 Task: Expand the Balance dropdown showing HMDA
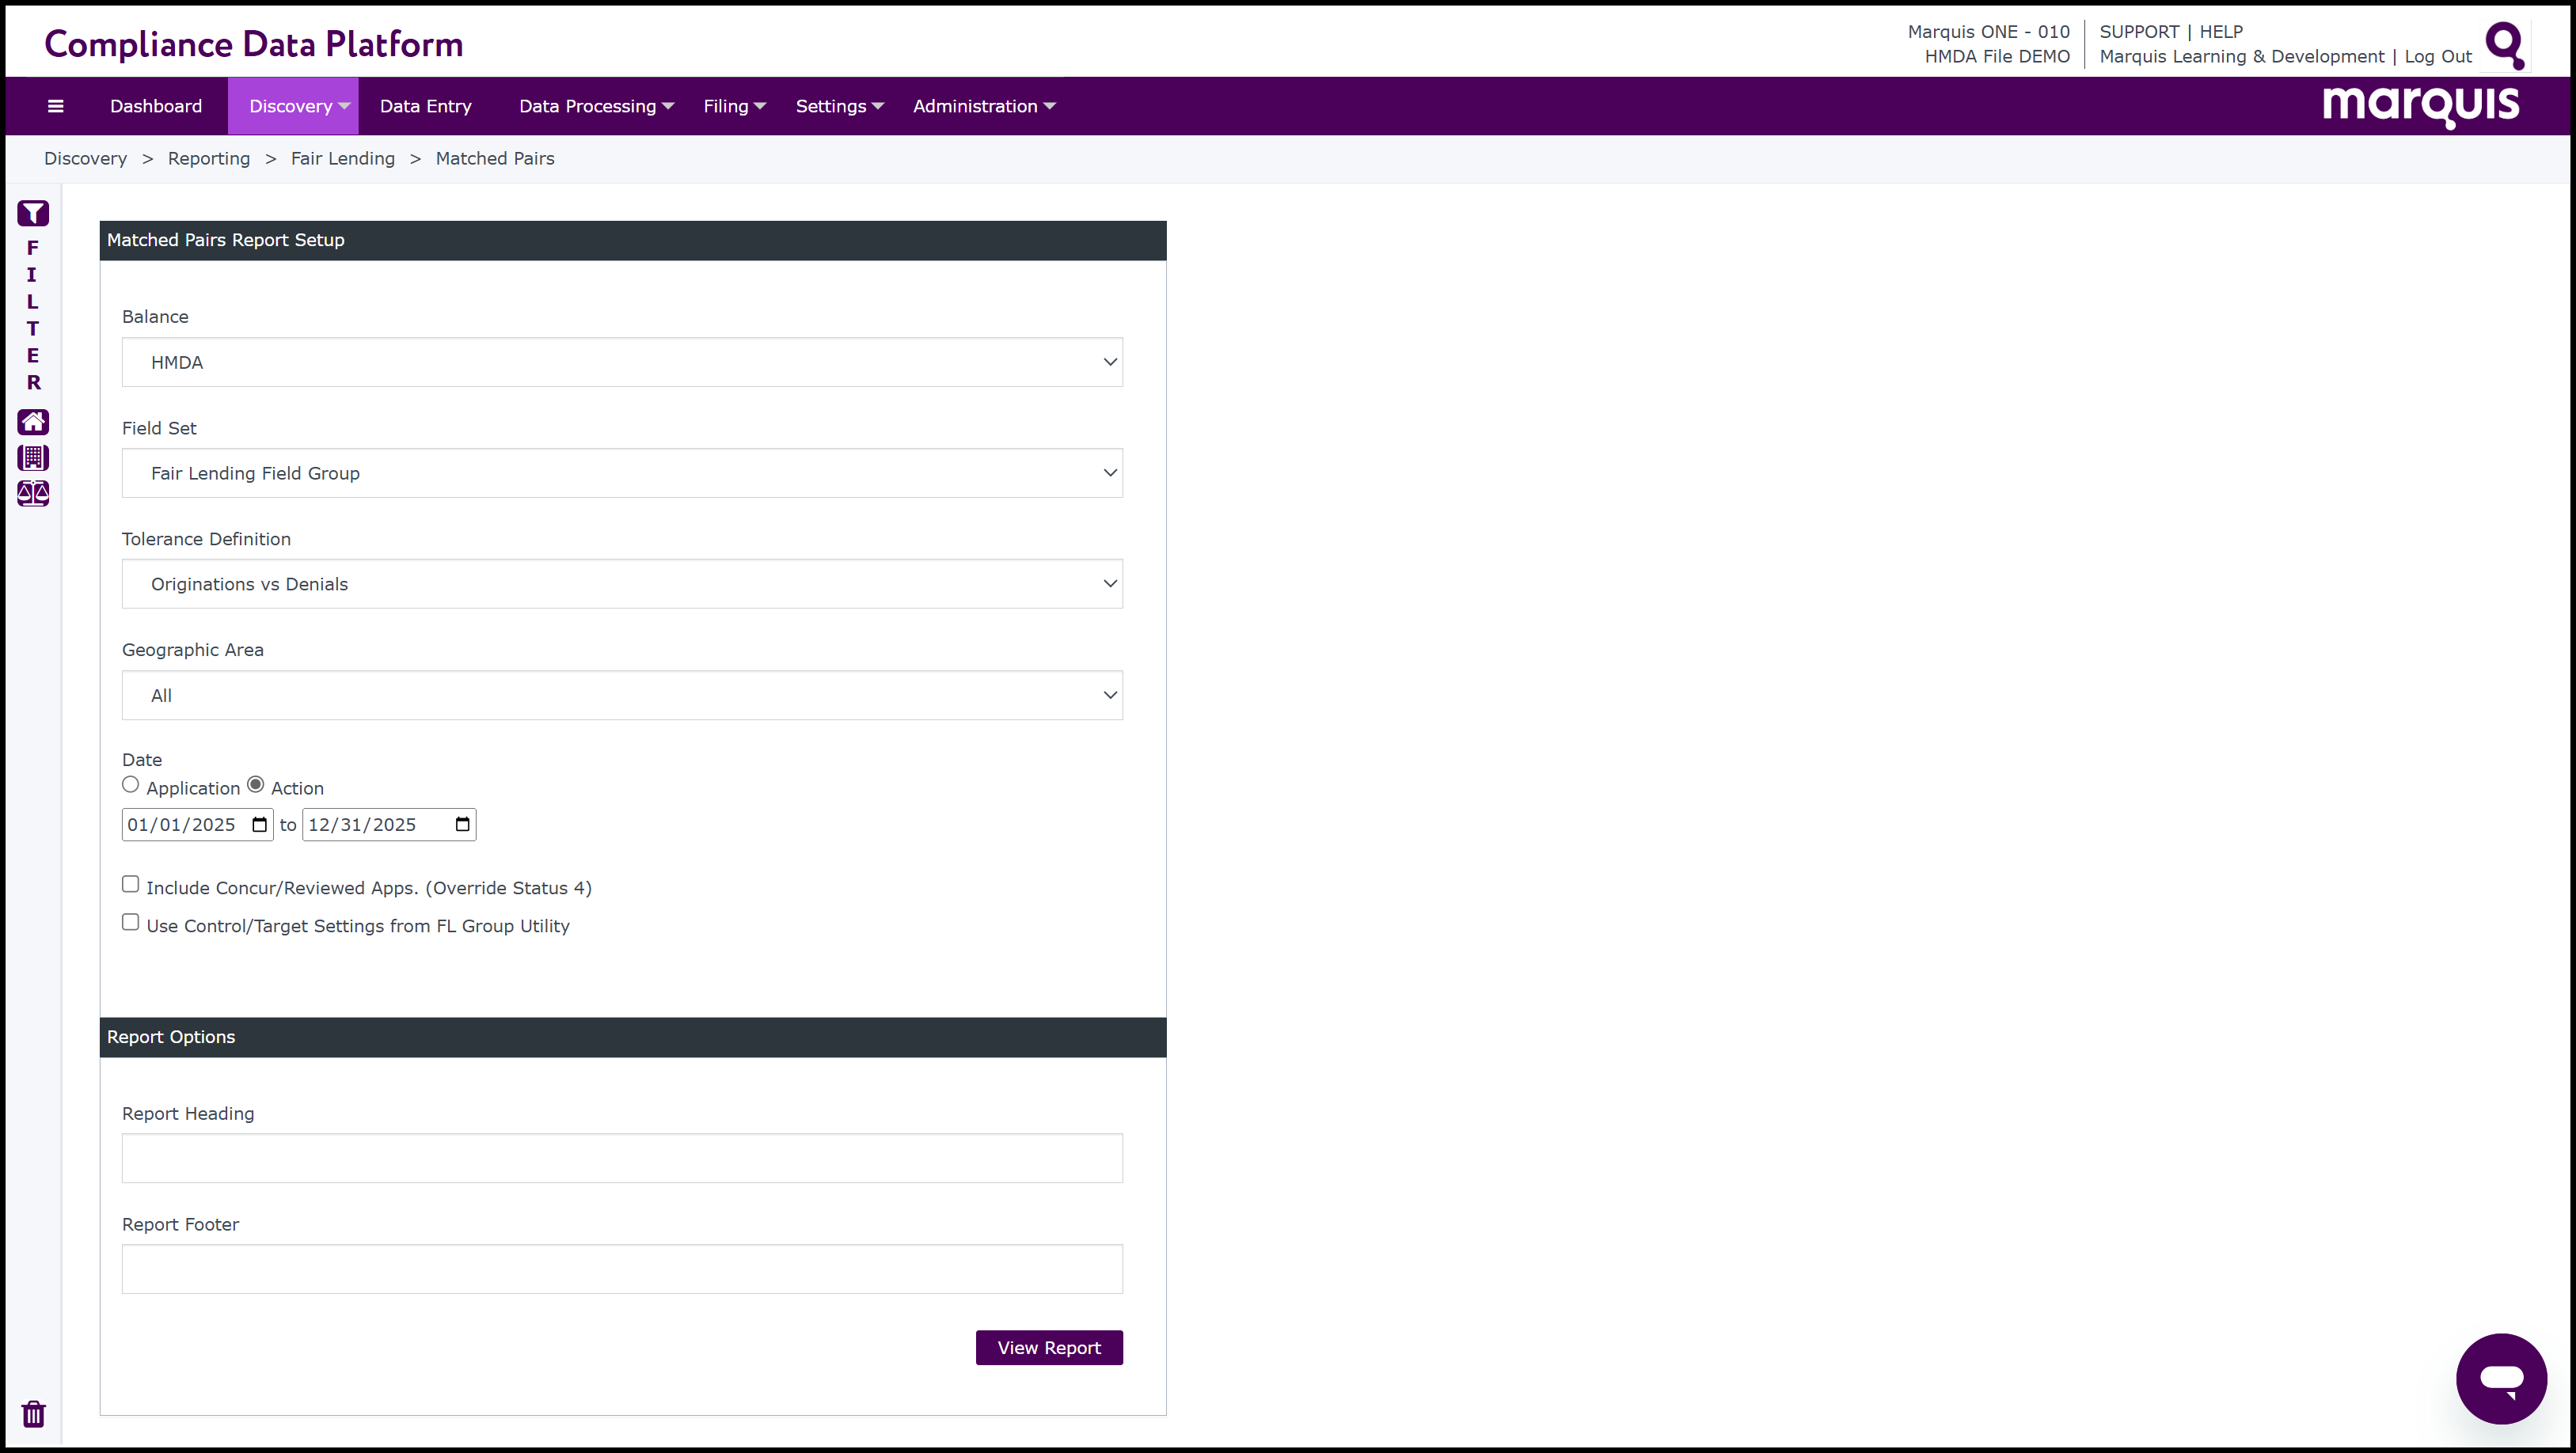pyautogui.click(x=622, y=362)
